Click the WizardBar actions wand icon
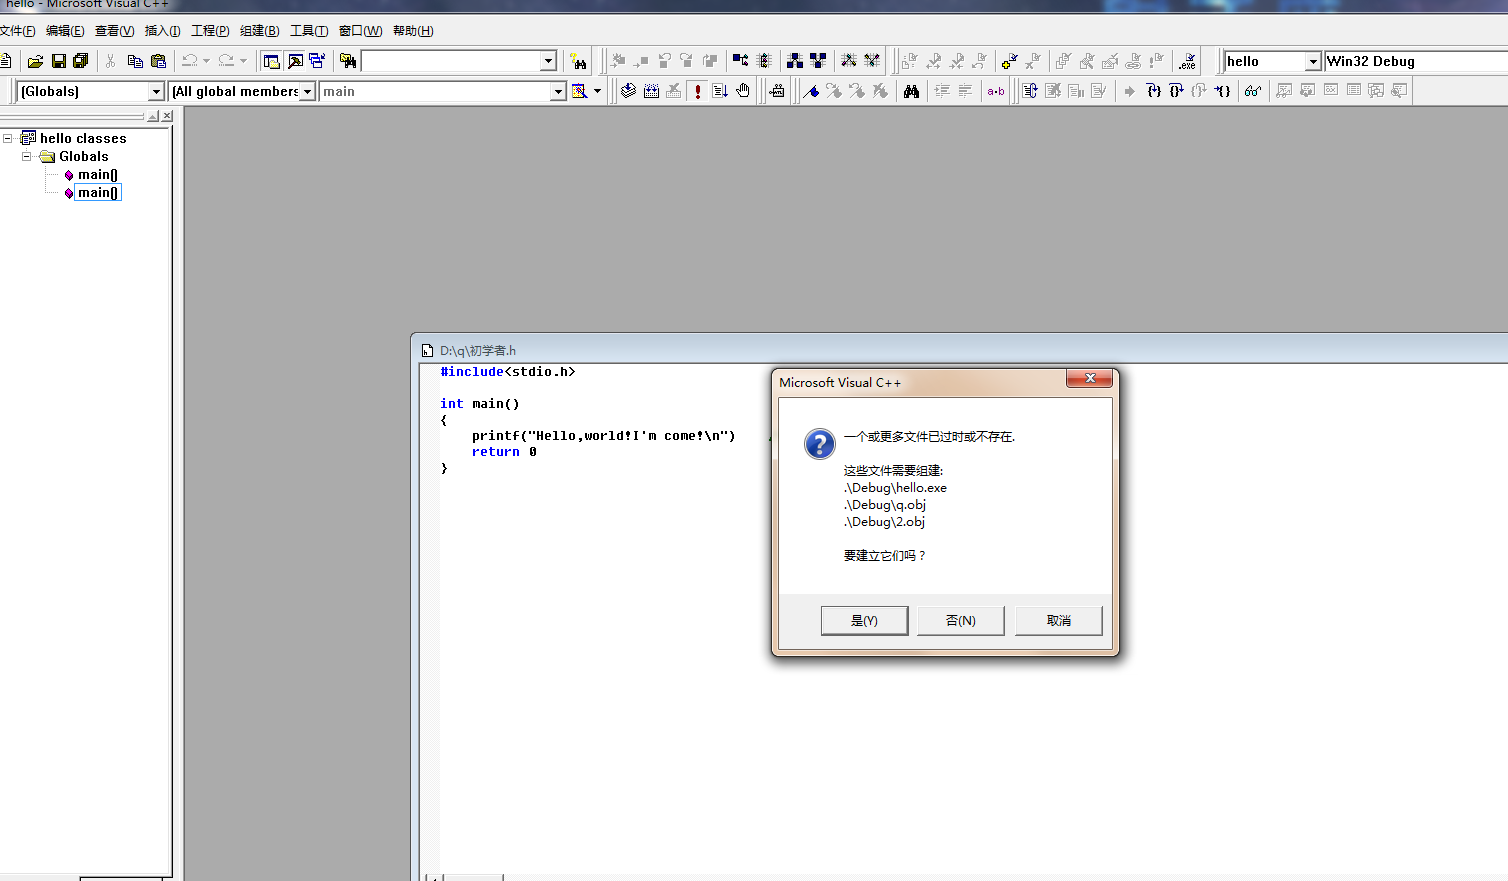This screenshot has height=881, width=1508. click(579, 91)
